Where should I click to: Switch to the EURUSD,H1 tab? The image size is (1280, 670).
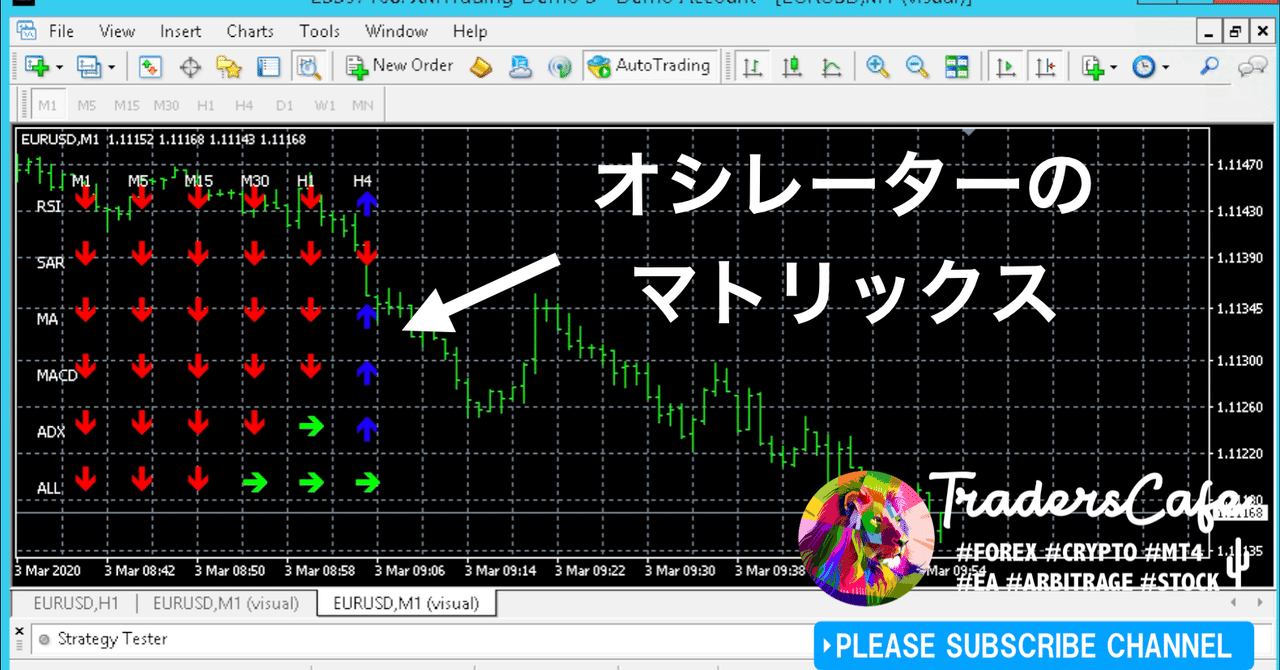(x=75, y=603)
